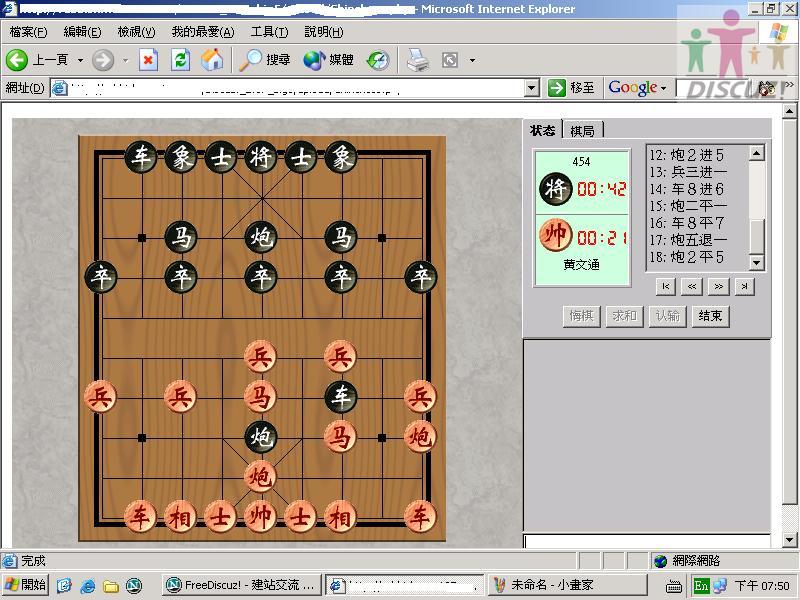Expand the address bar history dropdown
This screenshot has height=600, width=800.
pos(532,88)
